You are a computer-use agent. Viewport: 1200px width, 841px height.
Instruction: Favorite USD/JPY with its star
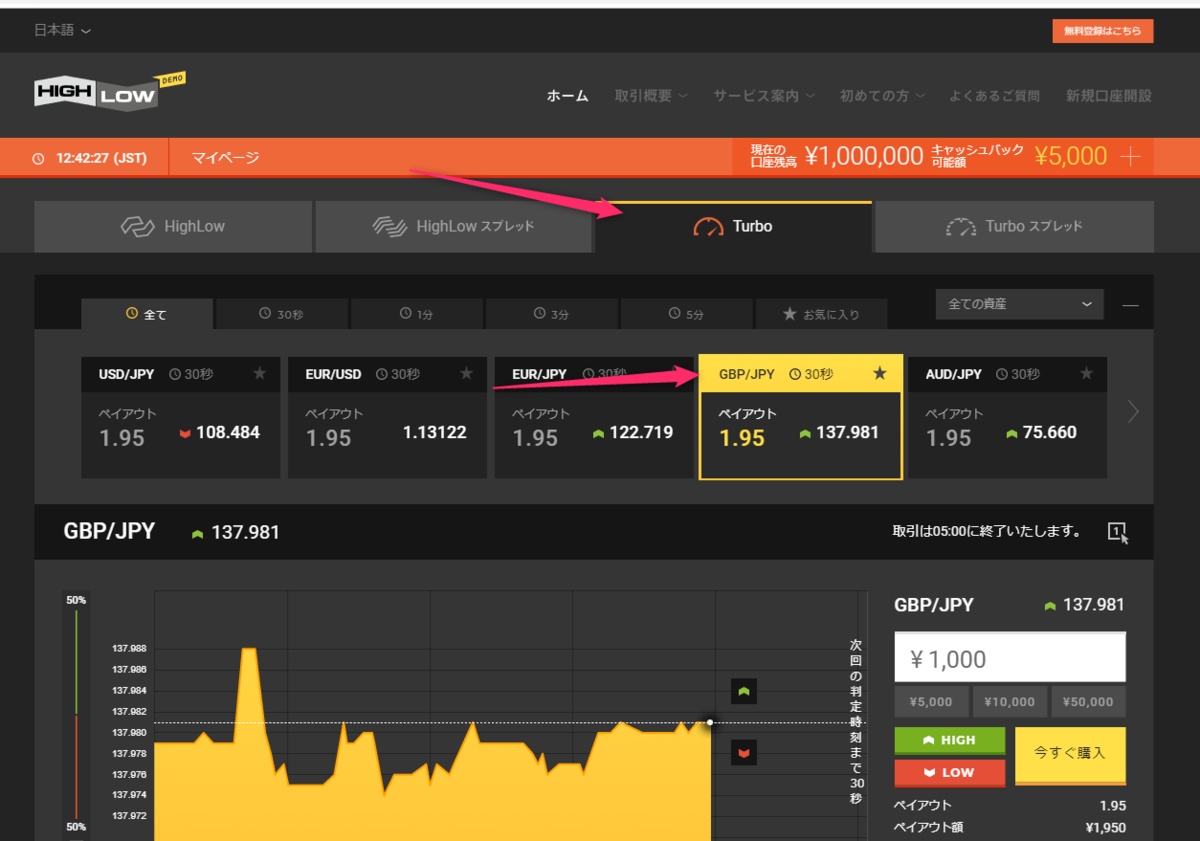pyautogui.click(x=260, y=374)
